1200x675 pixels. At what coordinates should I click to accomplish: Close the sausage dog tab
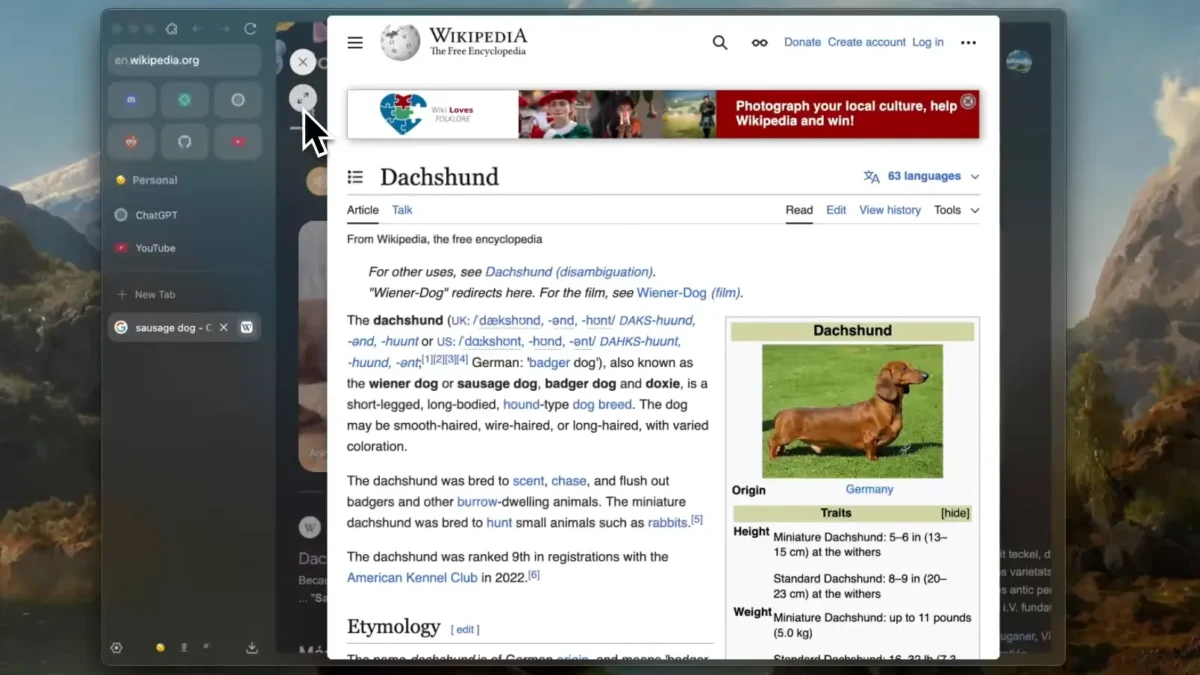(224, 327)
